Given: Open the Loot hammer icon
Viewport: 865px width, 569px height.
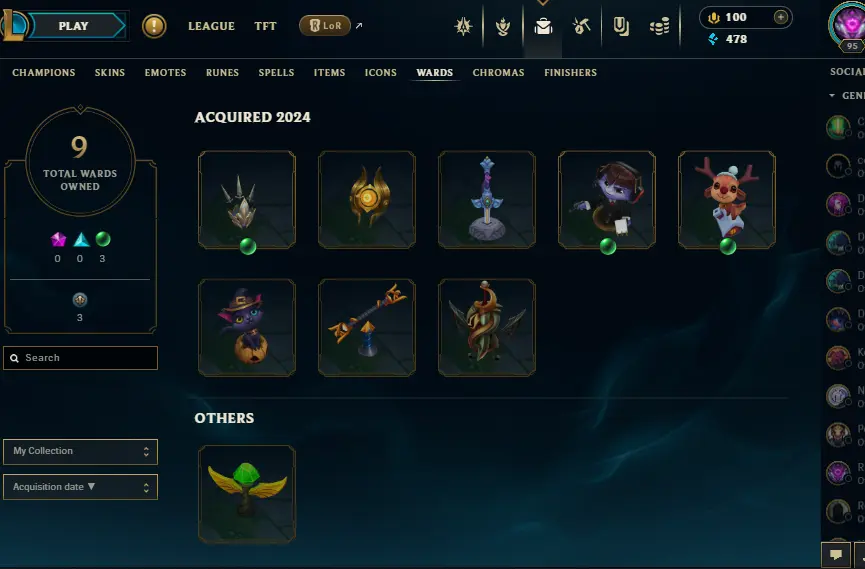Looking at the screenshot, I should coord(581,26).
